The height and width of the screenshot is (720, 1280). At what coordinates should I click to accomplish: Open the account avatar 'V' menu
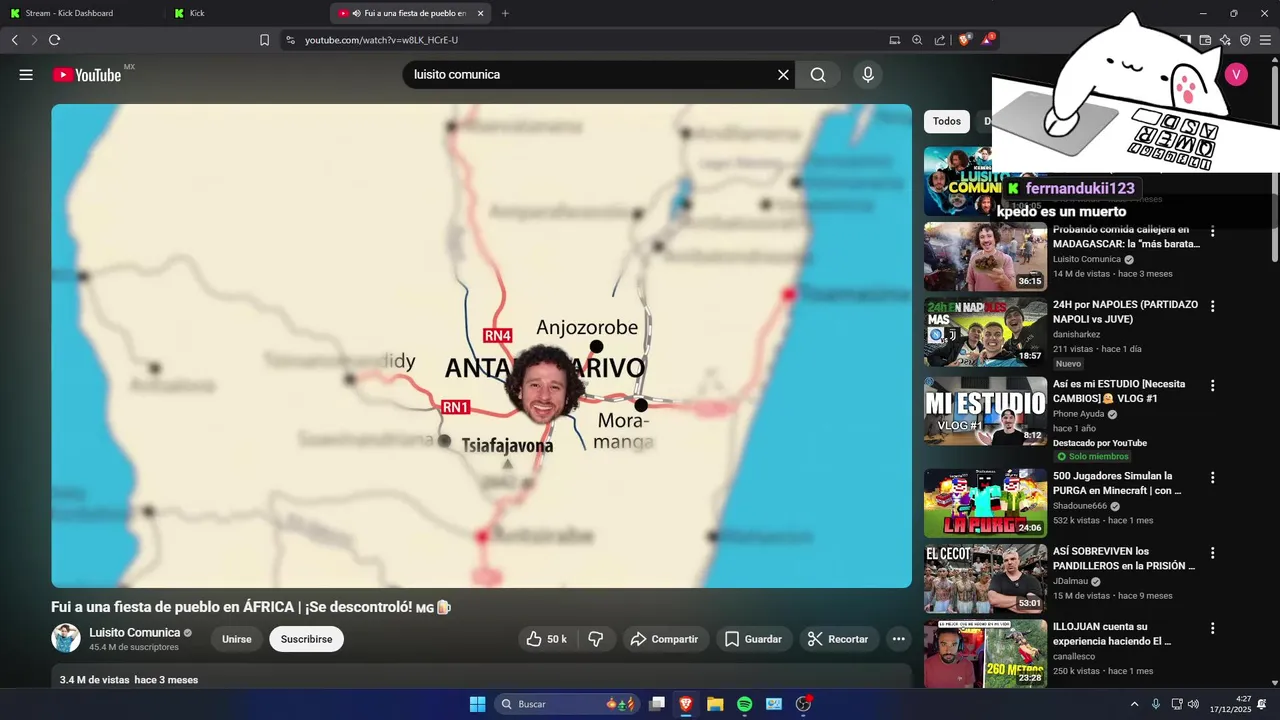click(x=1236, y=75)
